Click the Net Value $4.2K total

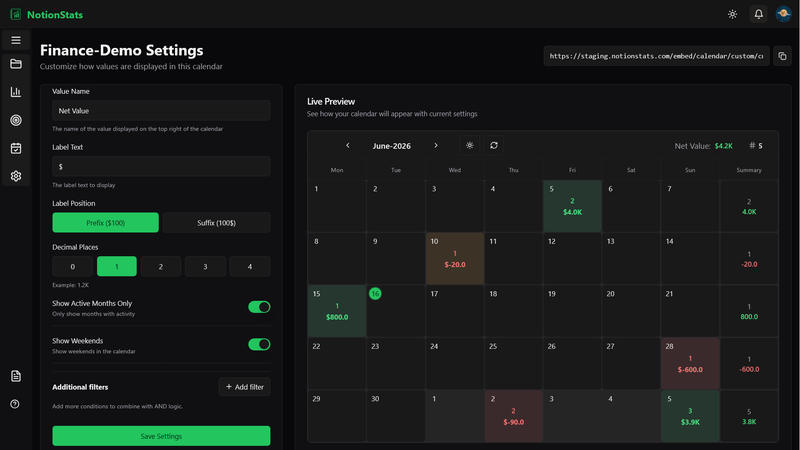pyautogui.click(x=704, y=146)
